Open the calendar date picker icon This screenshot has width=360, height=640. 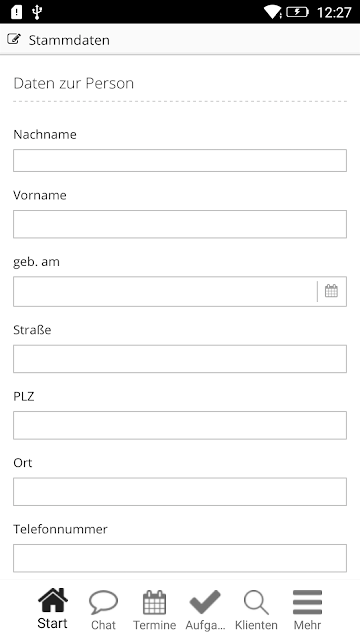tap(331, 291)
